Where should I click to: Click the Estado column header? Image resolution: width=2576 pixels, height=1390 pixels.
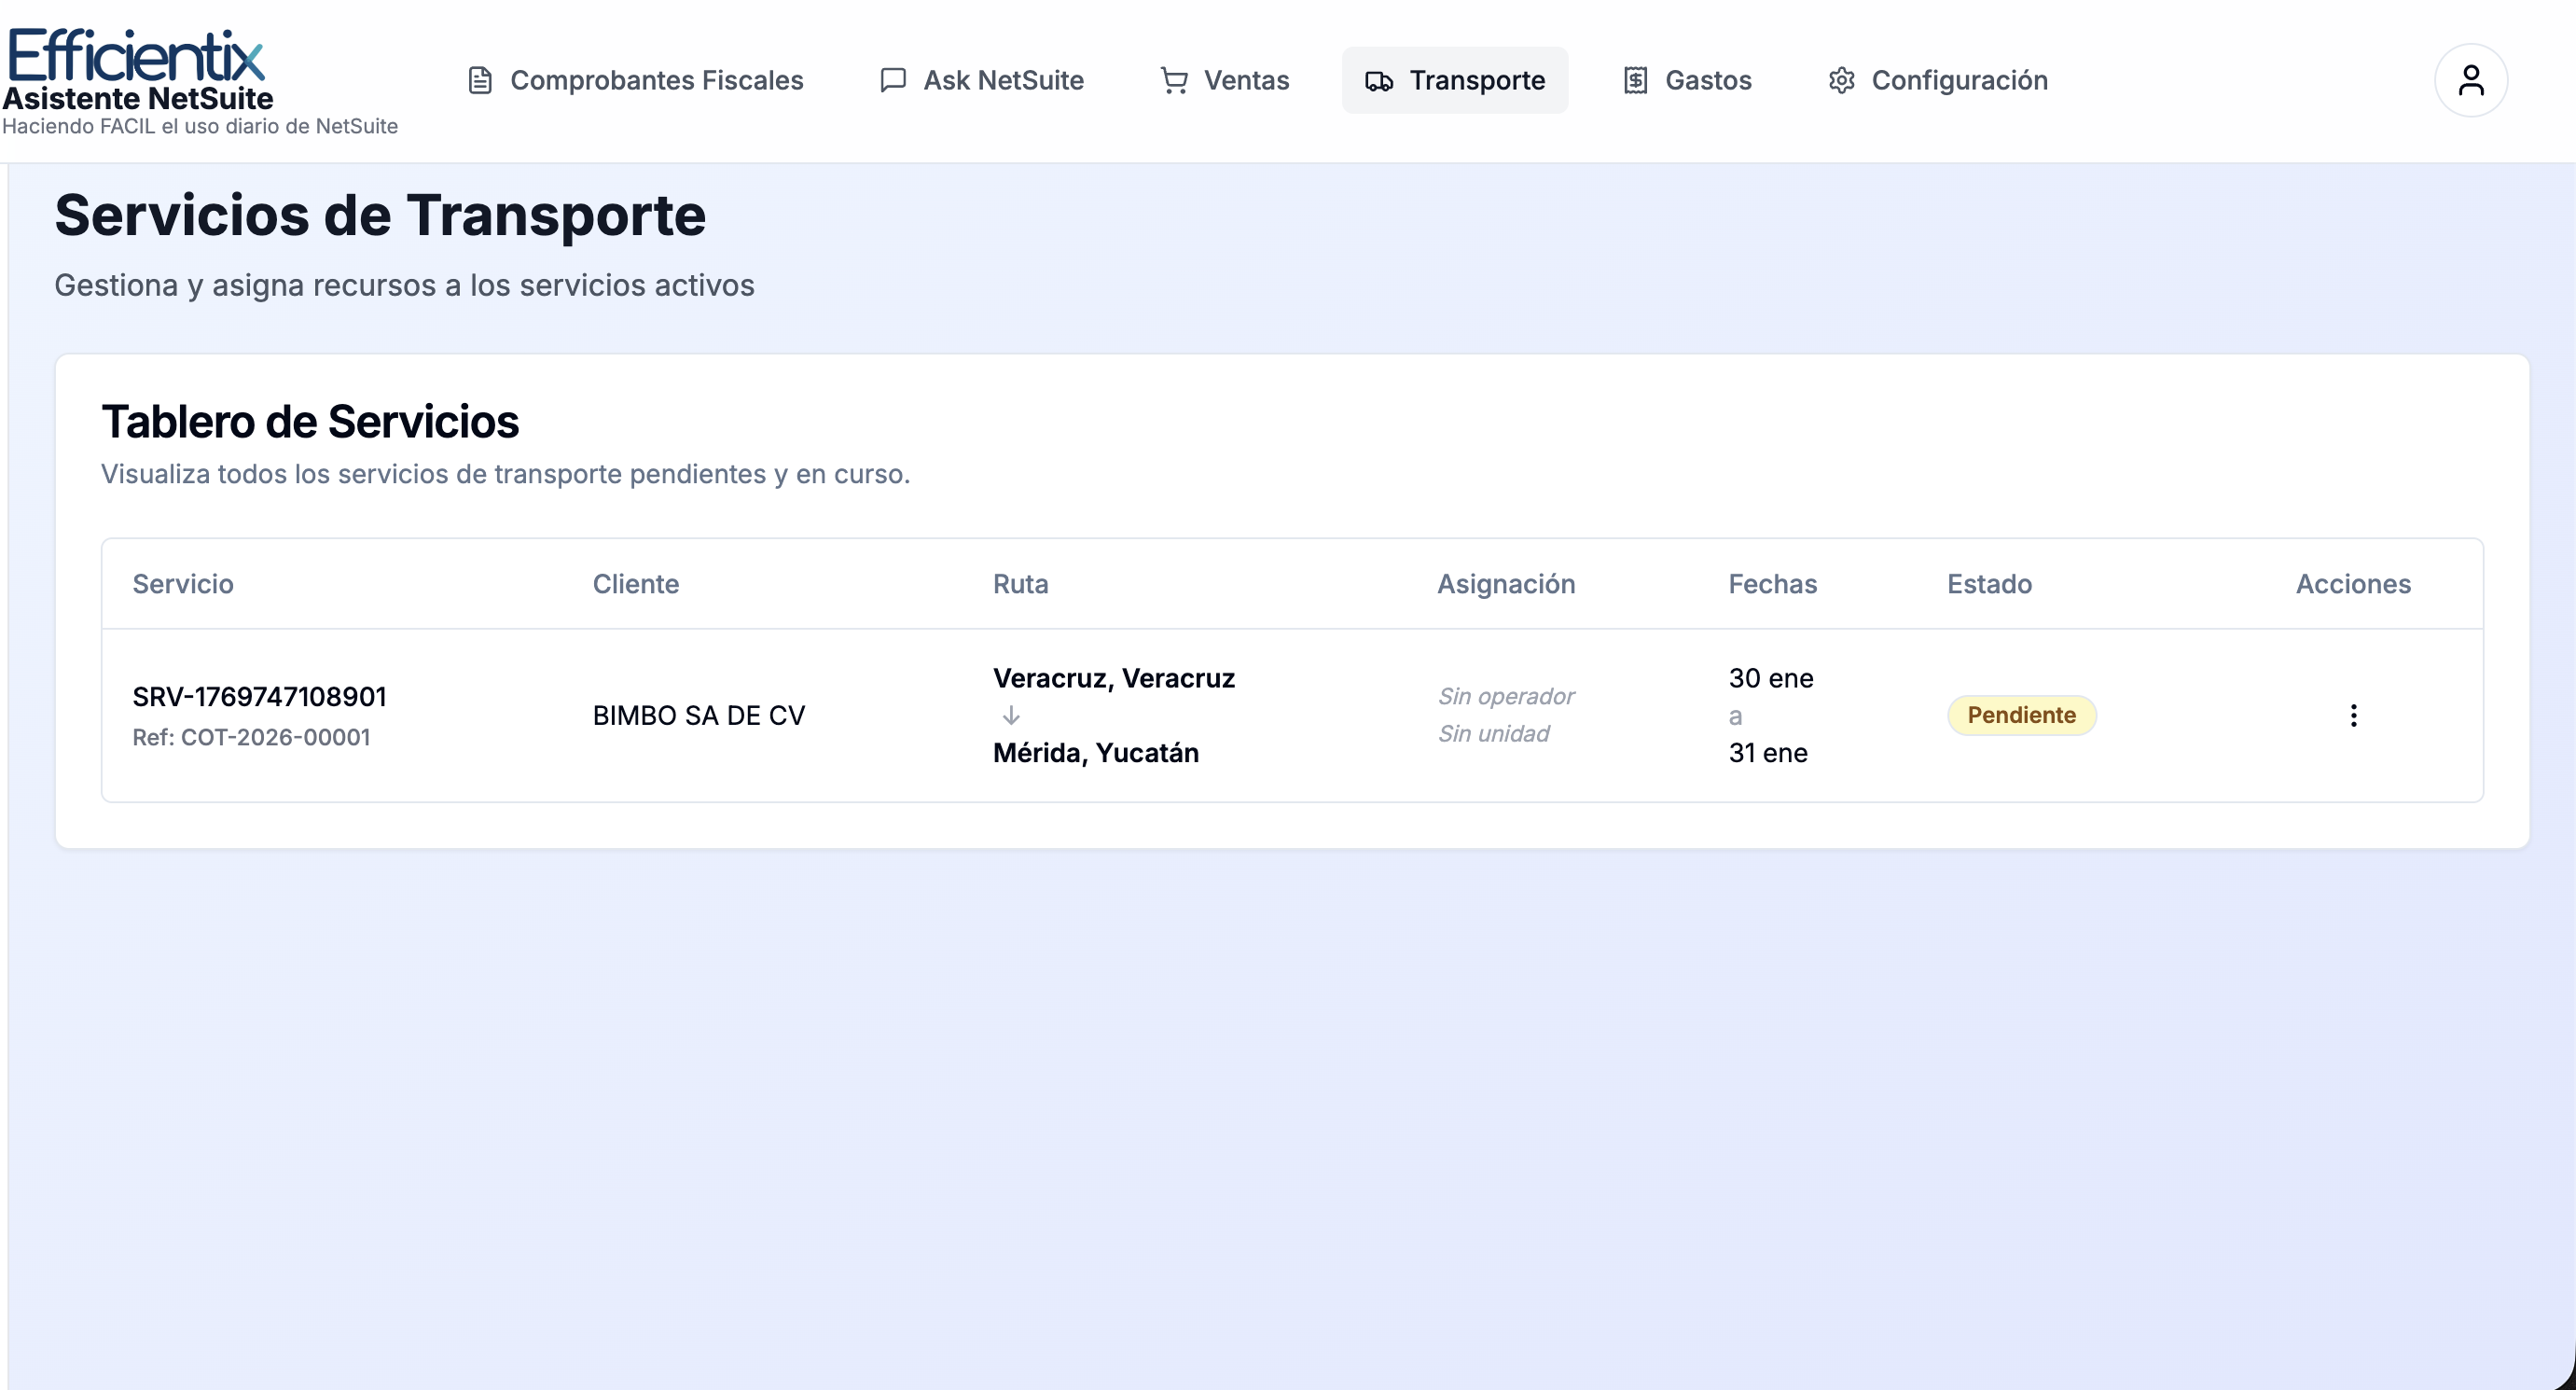(1989, 584)
